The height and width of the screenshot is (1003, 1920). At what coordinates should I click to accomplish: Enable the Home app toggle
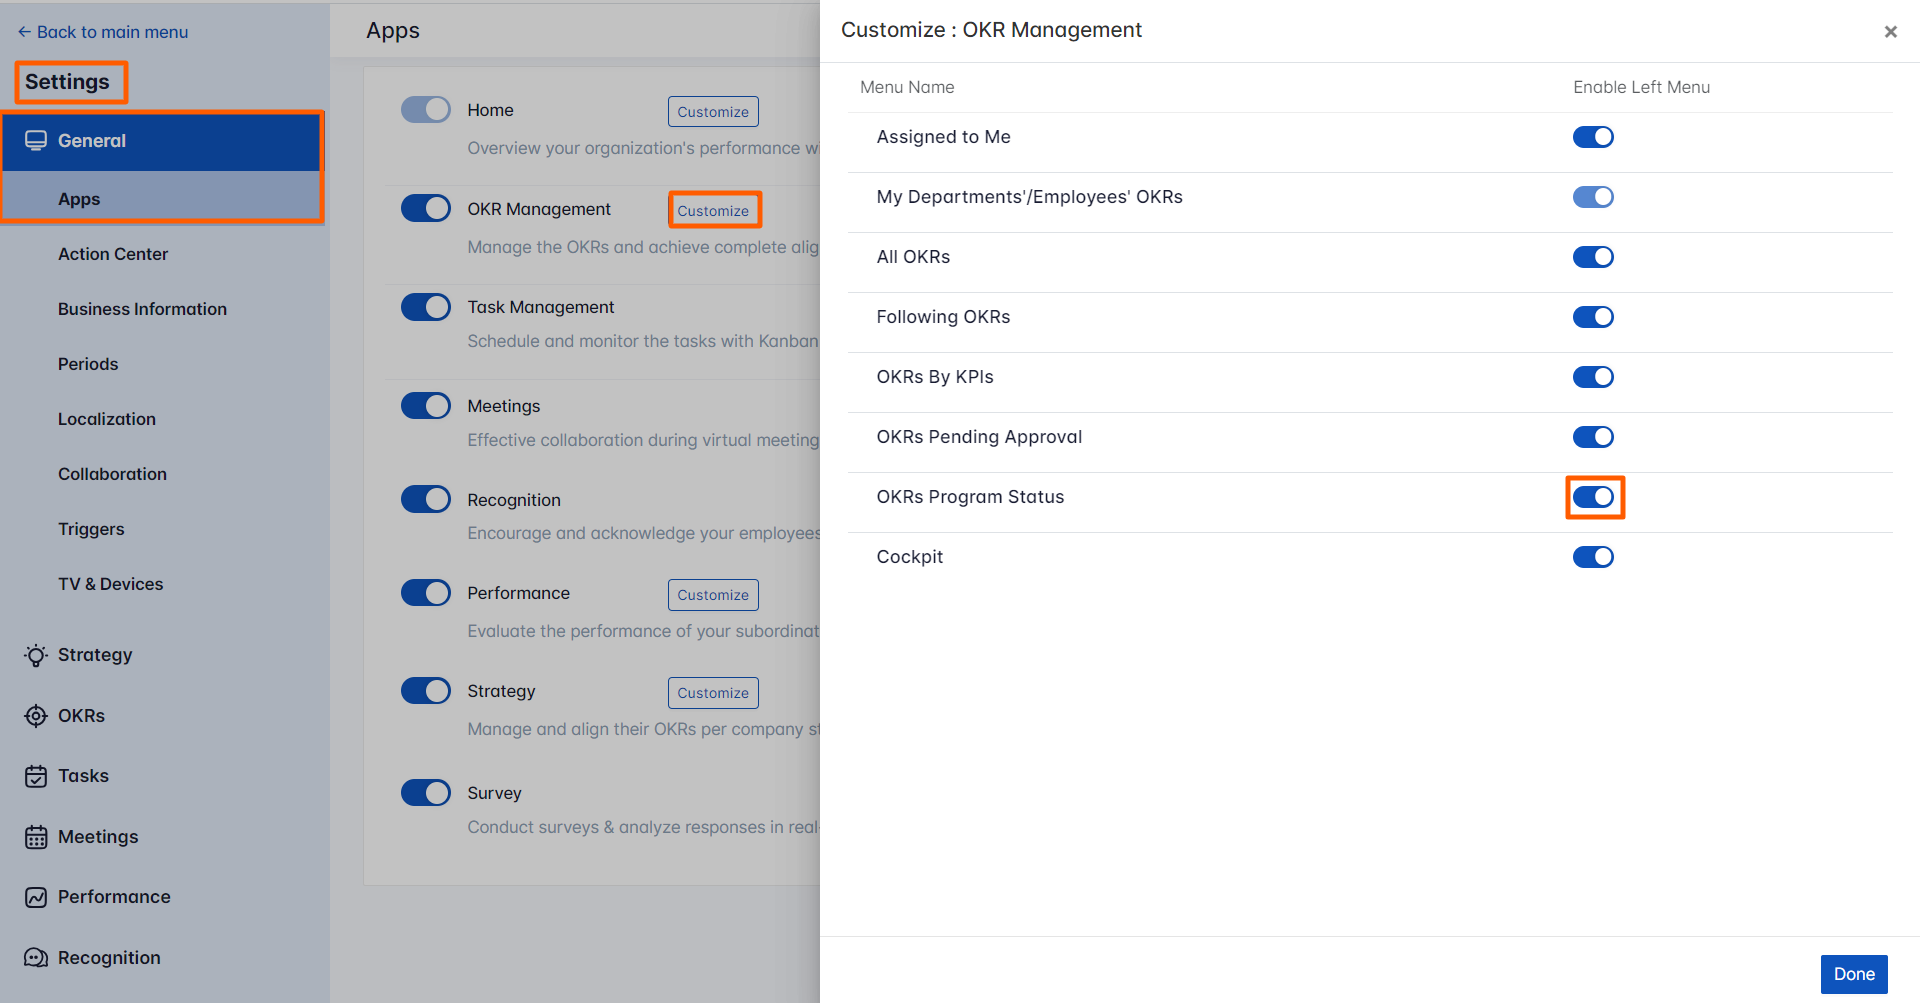(x=425, y=109)
